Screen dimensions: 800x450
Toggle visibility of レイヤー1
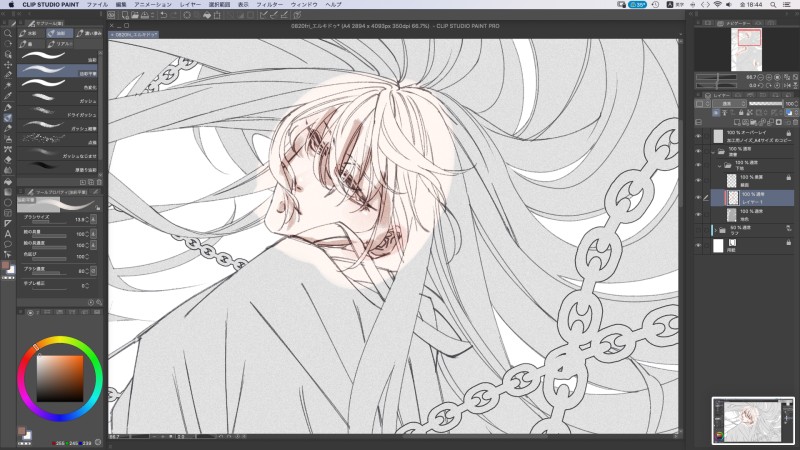698,197
